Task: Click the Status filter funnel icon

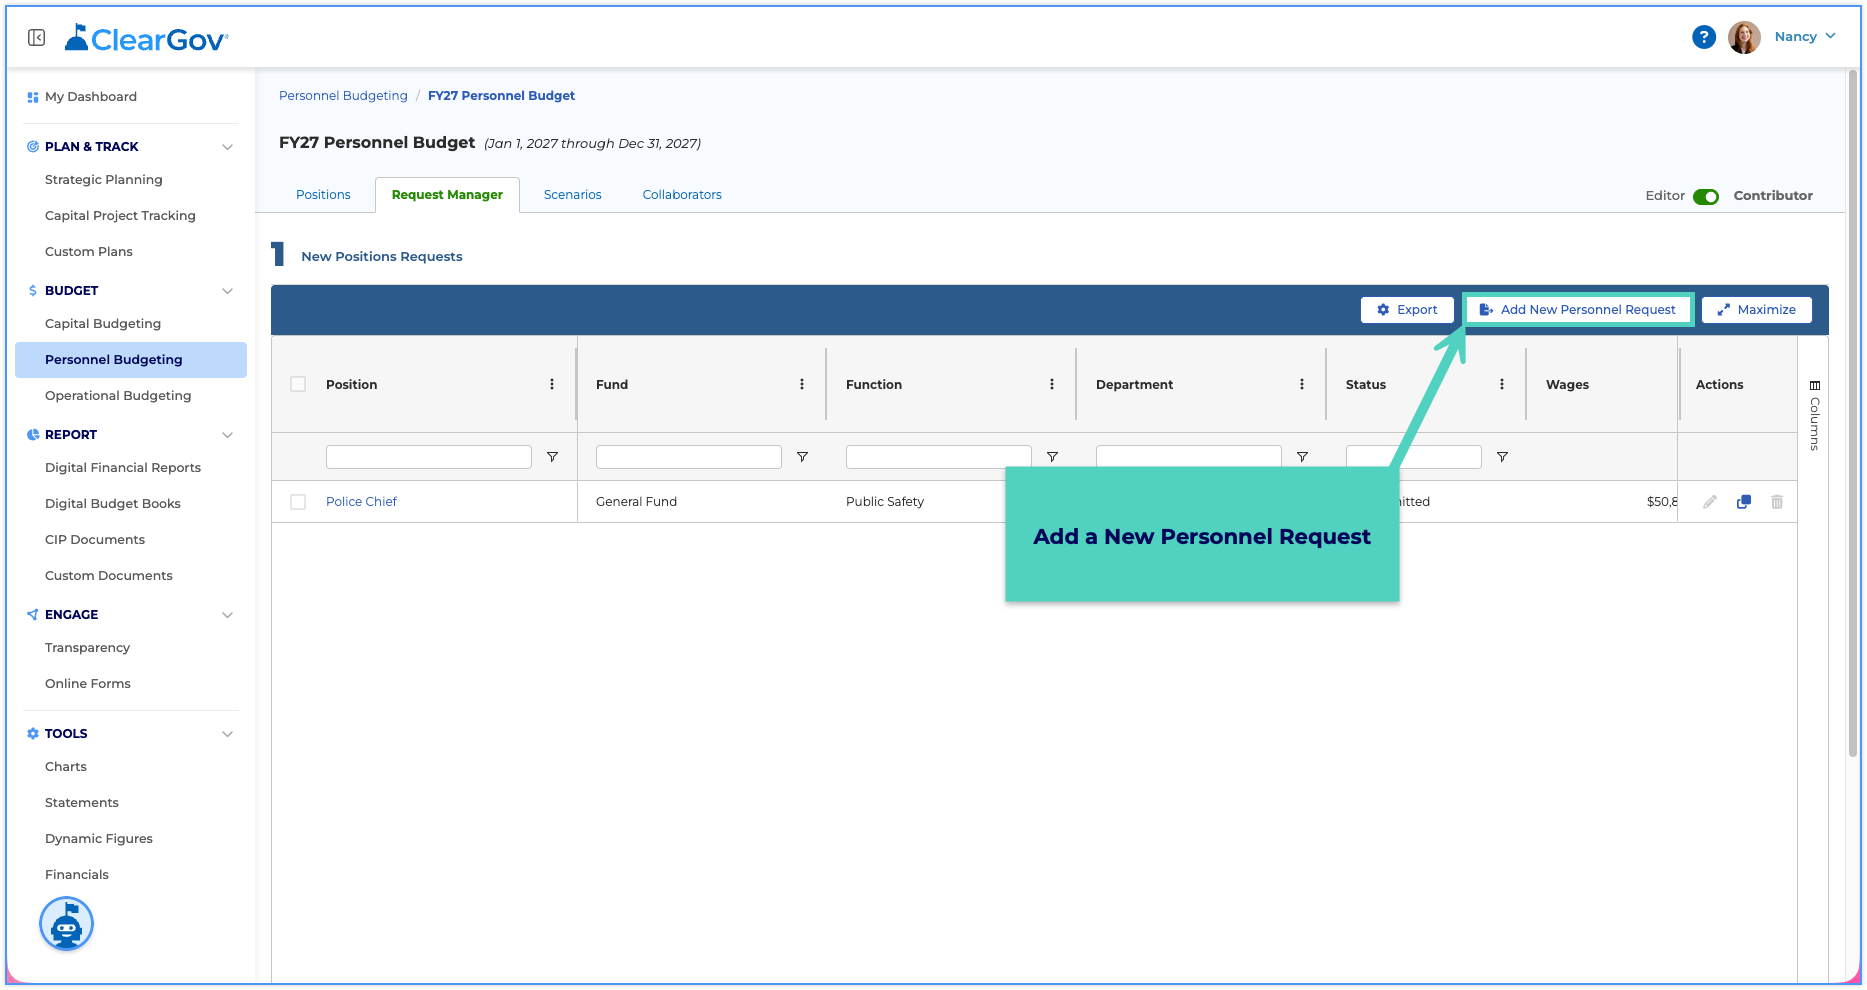Action: pos(1502,457)
